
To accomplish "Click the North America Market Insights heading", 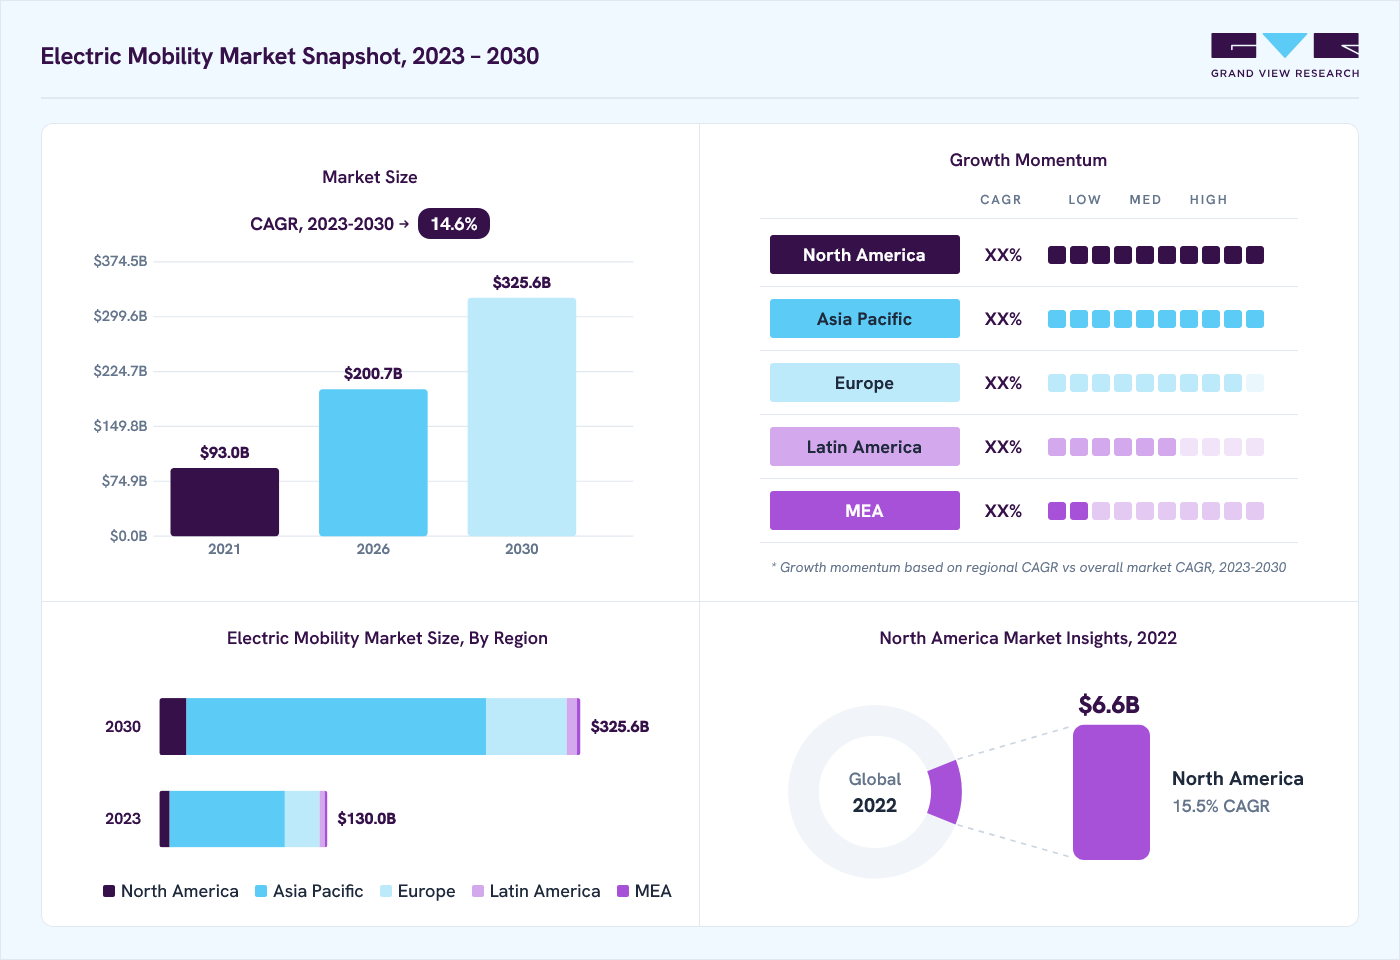I will click(1028, 638).
